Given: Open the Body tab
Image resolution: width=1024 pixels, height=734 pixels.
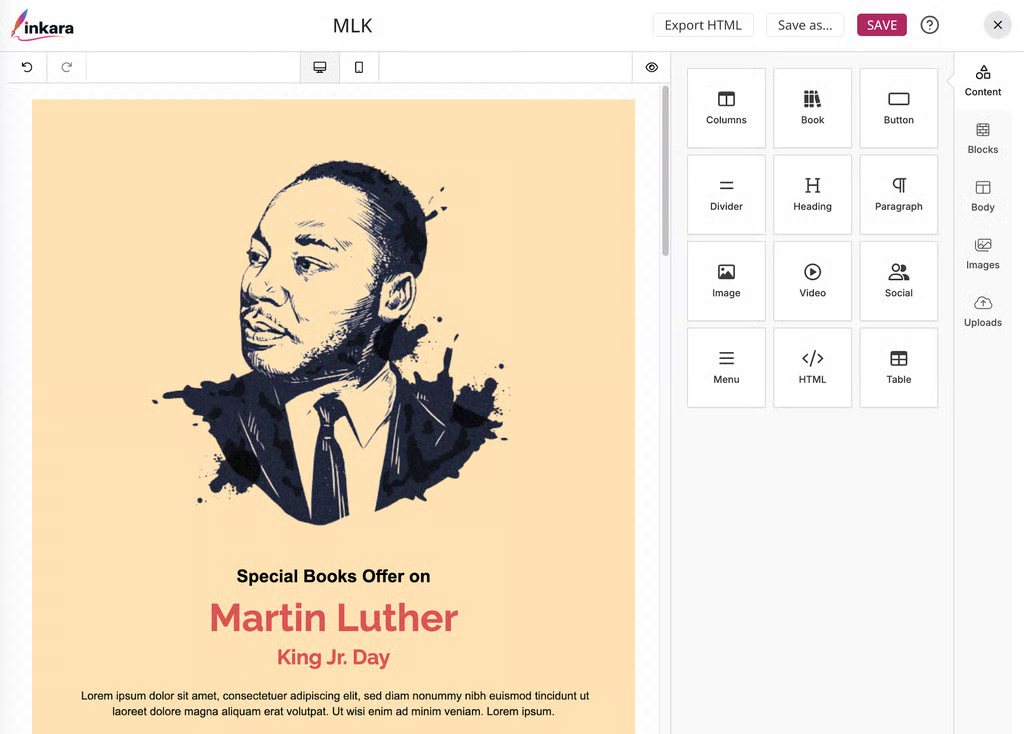Looking at the screenshot, I should (982, 196).
